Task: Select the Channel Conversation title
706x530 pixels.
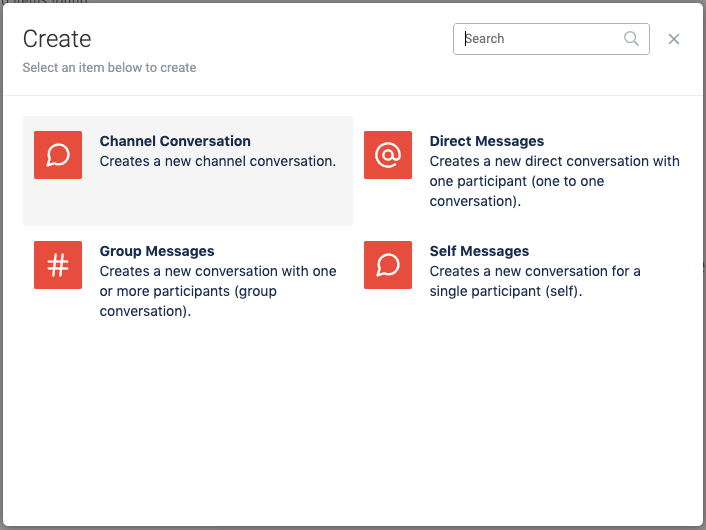Action: click(x=175, y=141)
